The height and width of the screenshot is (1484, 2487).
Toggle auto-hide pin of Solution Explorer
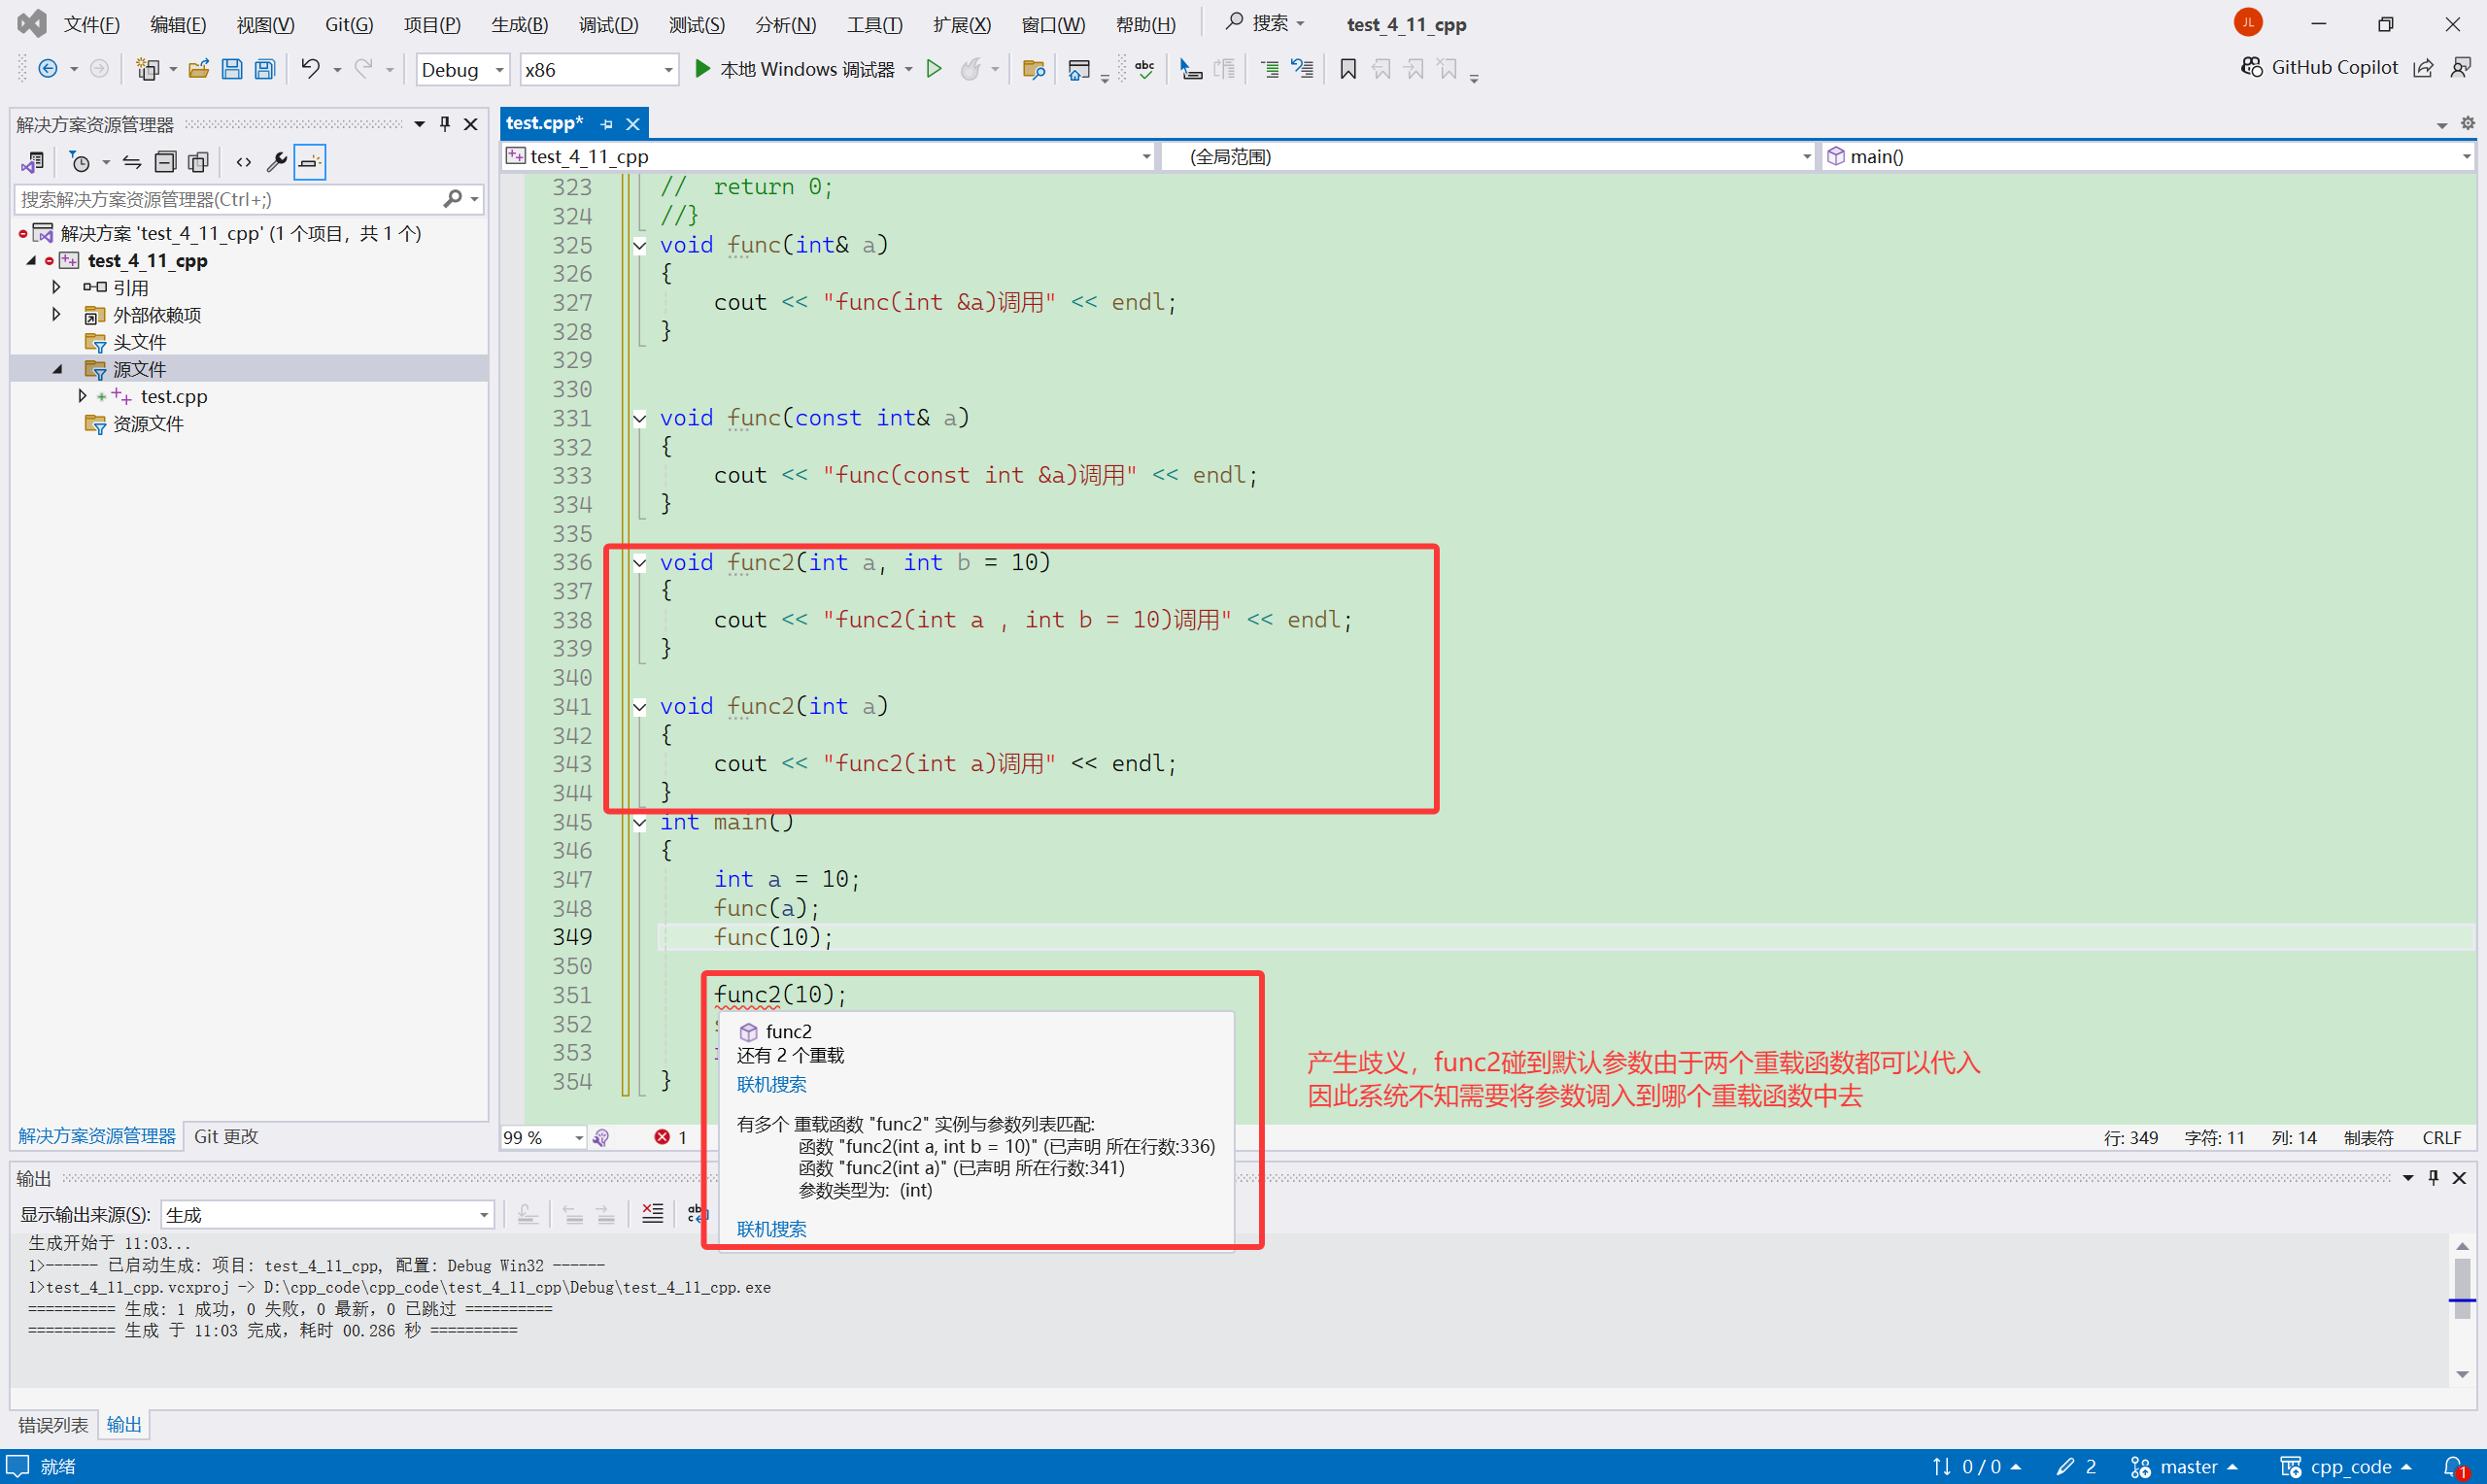point(445,124)
